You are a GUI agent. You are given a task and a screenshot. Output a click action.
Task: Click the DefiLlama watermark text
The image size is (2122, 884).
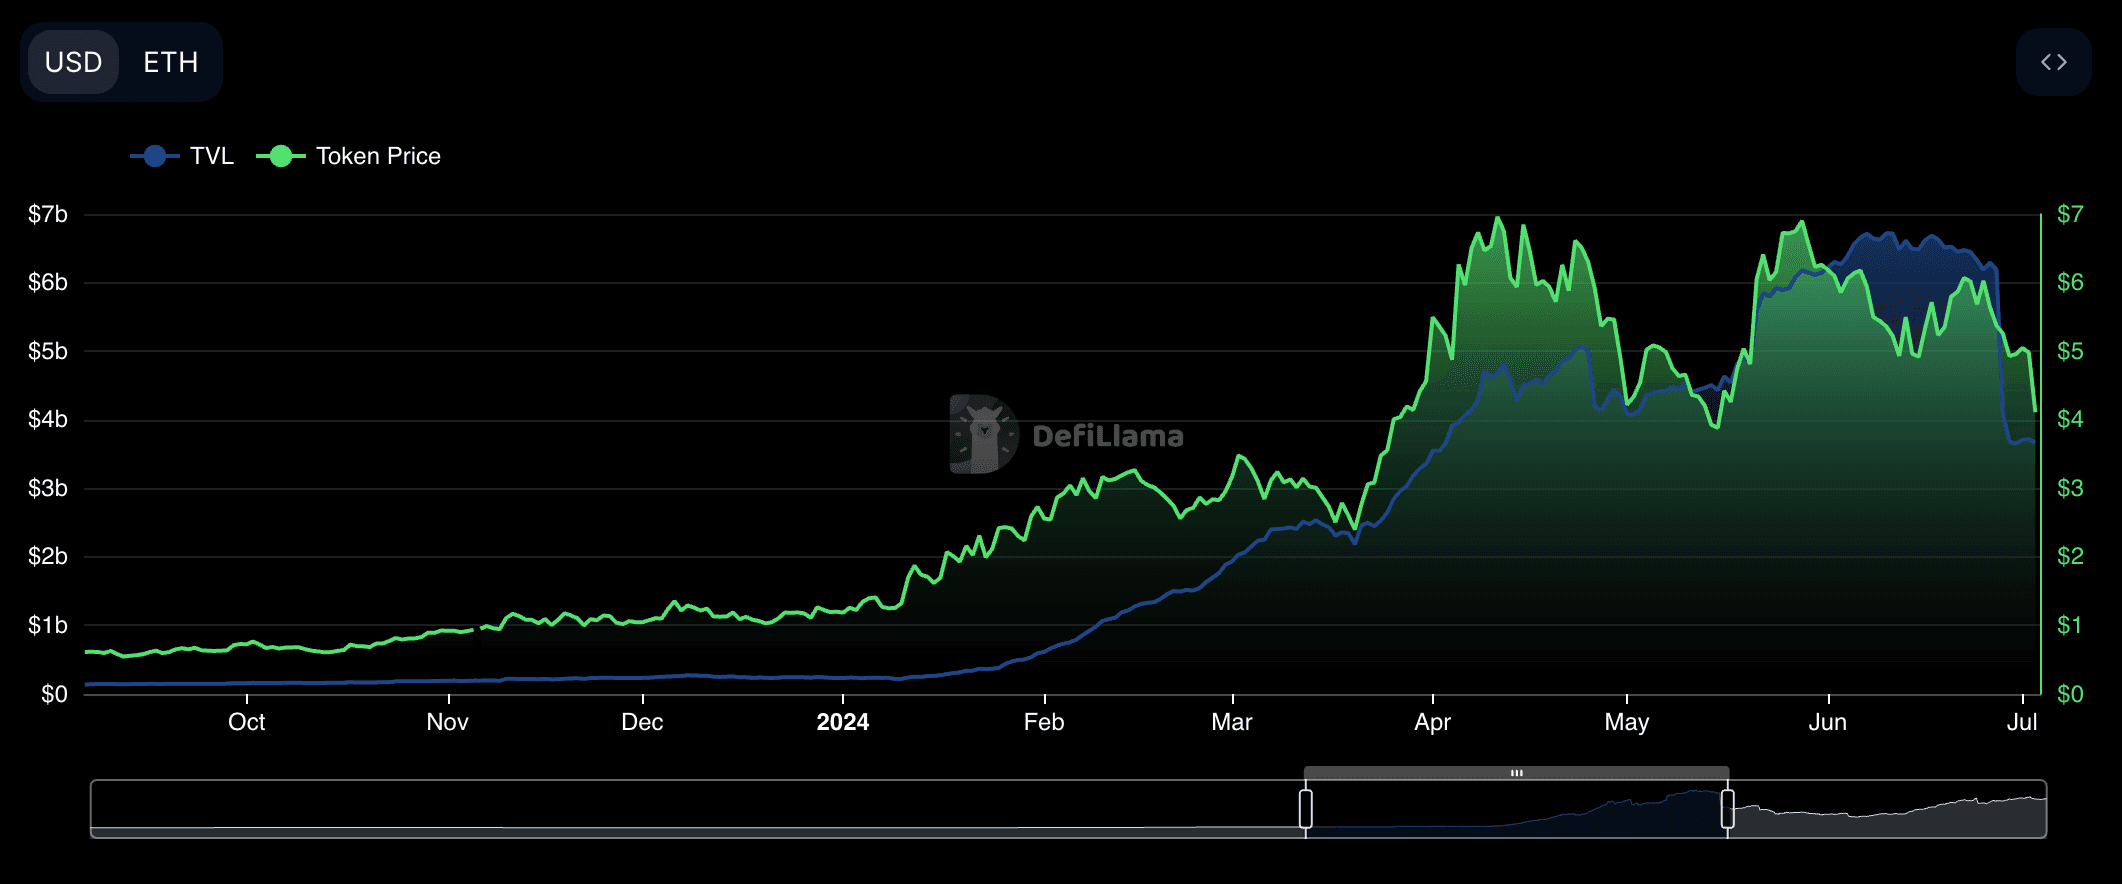1107,436
